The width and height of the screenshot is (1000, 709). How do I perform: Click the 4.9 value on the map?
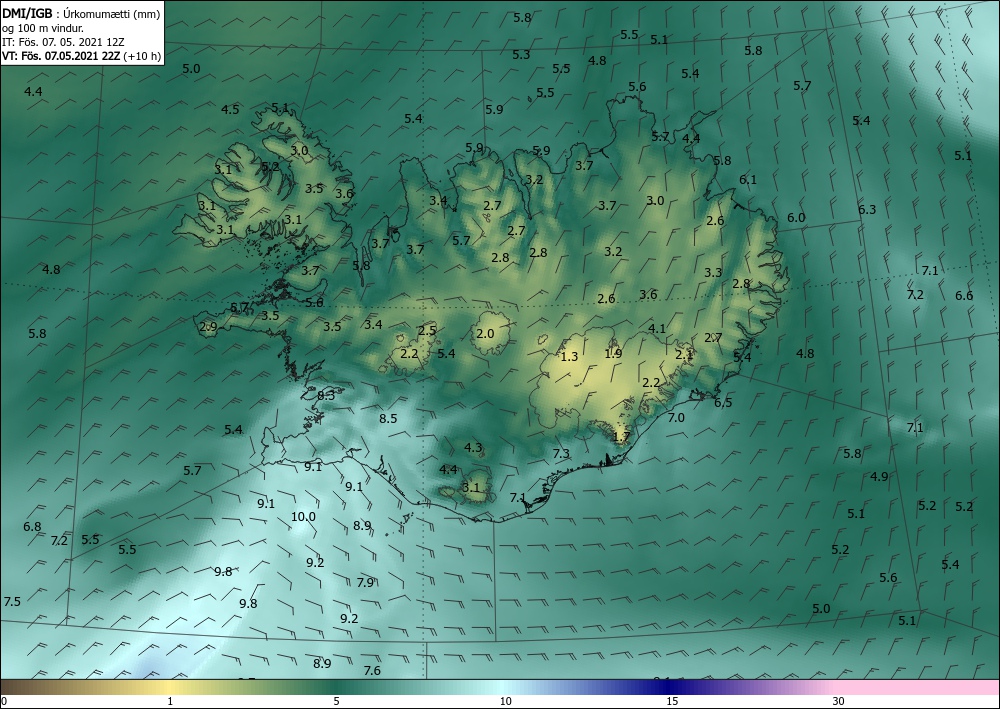[879, 476]
